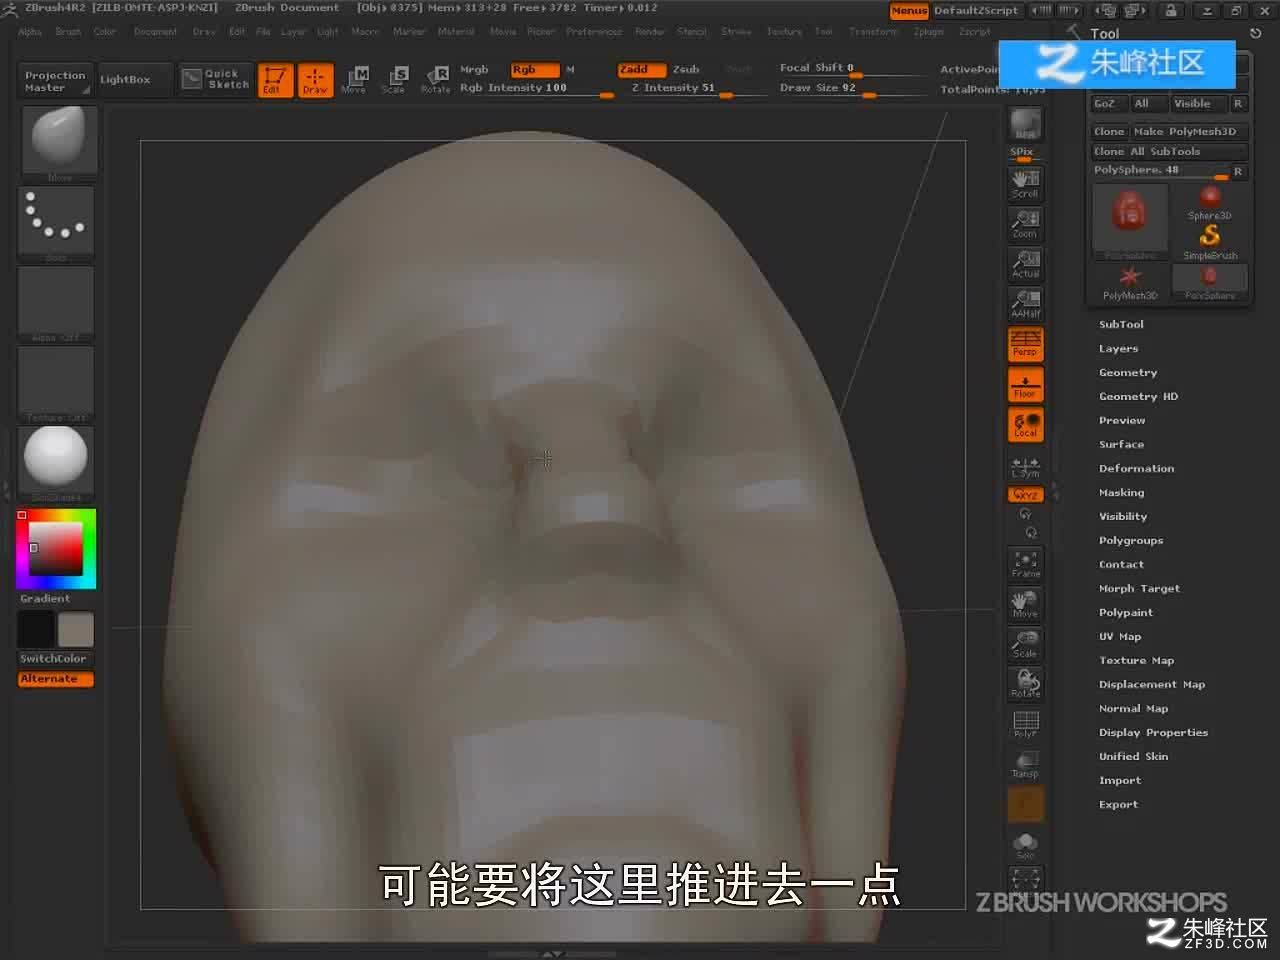
Task: Open the Document menu
Action: (x=155, y=32)
